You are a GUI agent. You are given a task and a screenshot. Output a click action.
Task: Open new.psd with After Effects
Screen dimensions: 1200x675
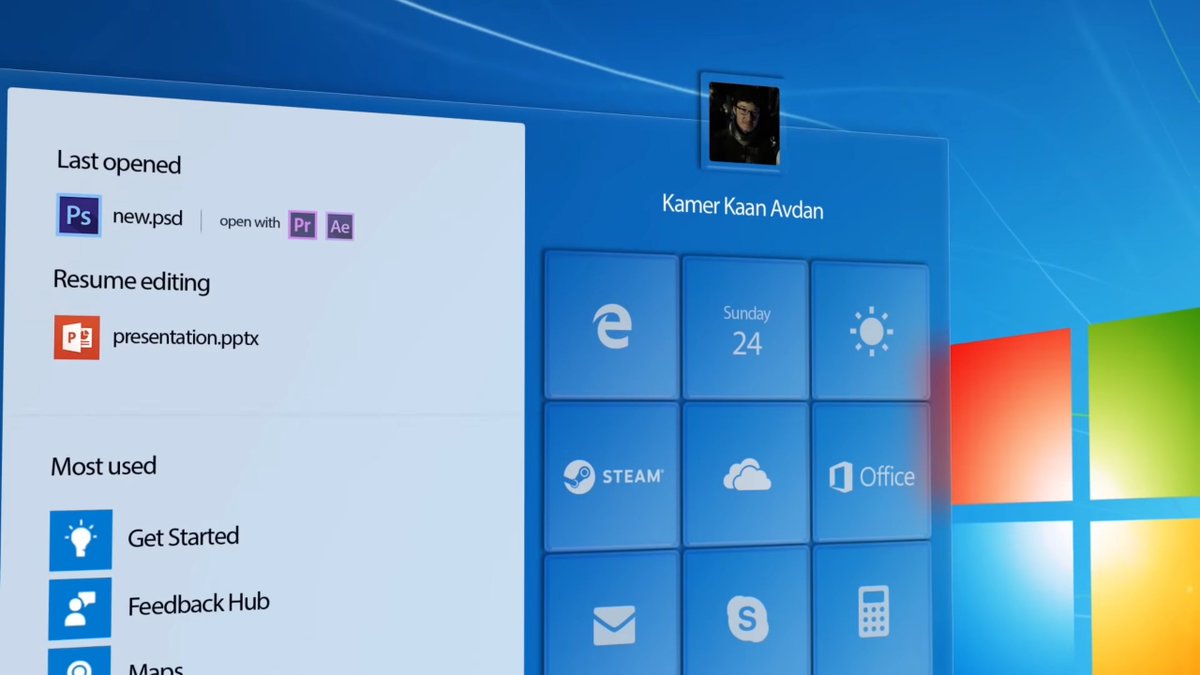coord(340,227)
